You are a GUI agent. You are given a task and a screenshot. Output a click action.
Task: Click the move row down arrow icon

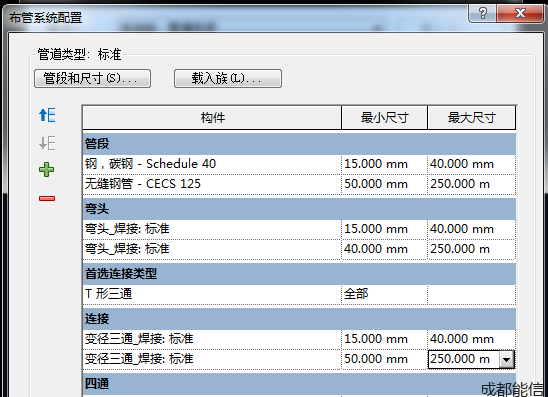click(x=47, y=143)
